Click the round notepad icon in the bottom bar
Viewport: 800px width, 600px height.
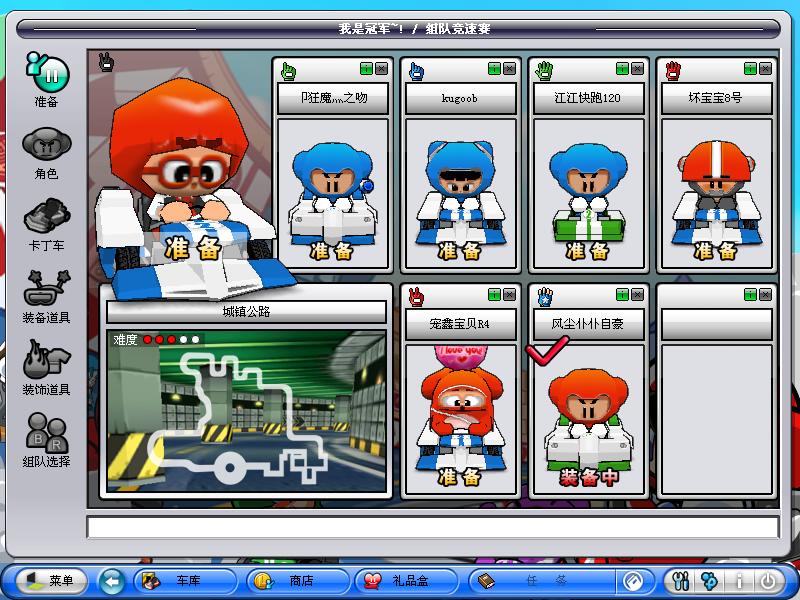coord(635,581)
